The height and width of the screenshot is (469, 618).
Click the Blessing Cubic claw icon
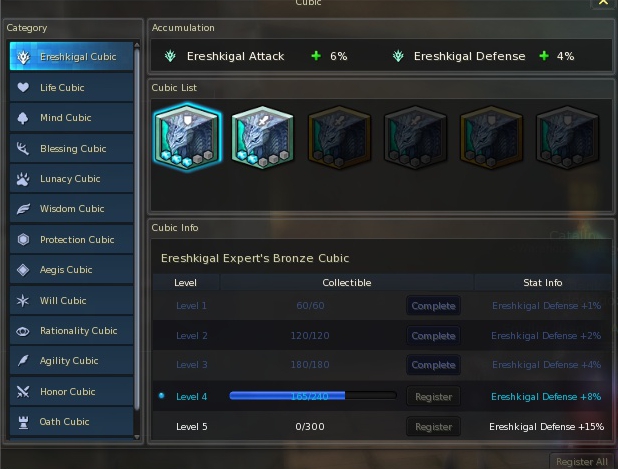pos(23,149)
